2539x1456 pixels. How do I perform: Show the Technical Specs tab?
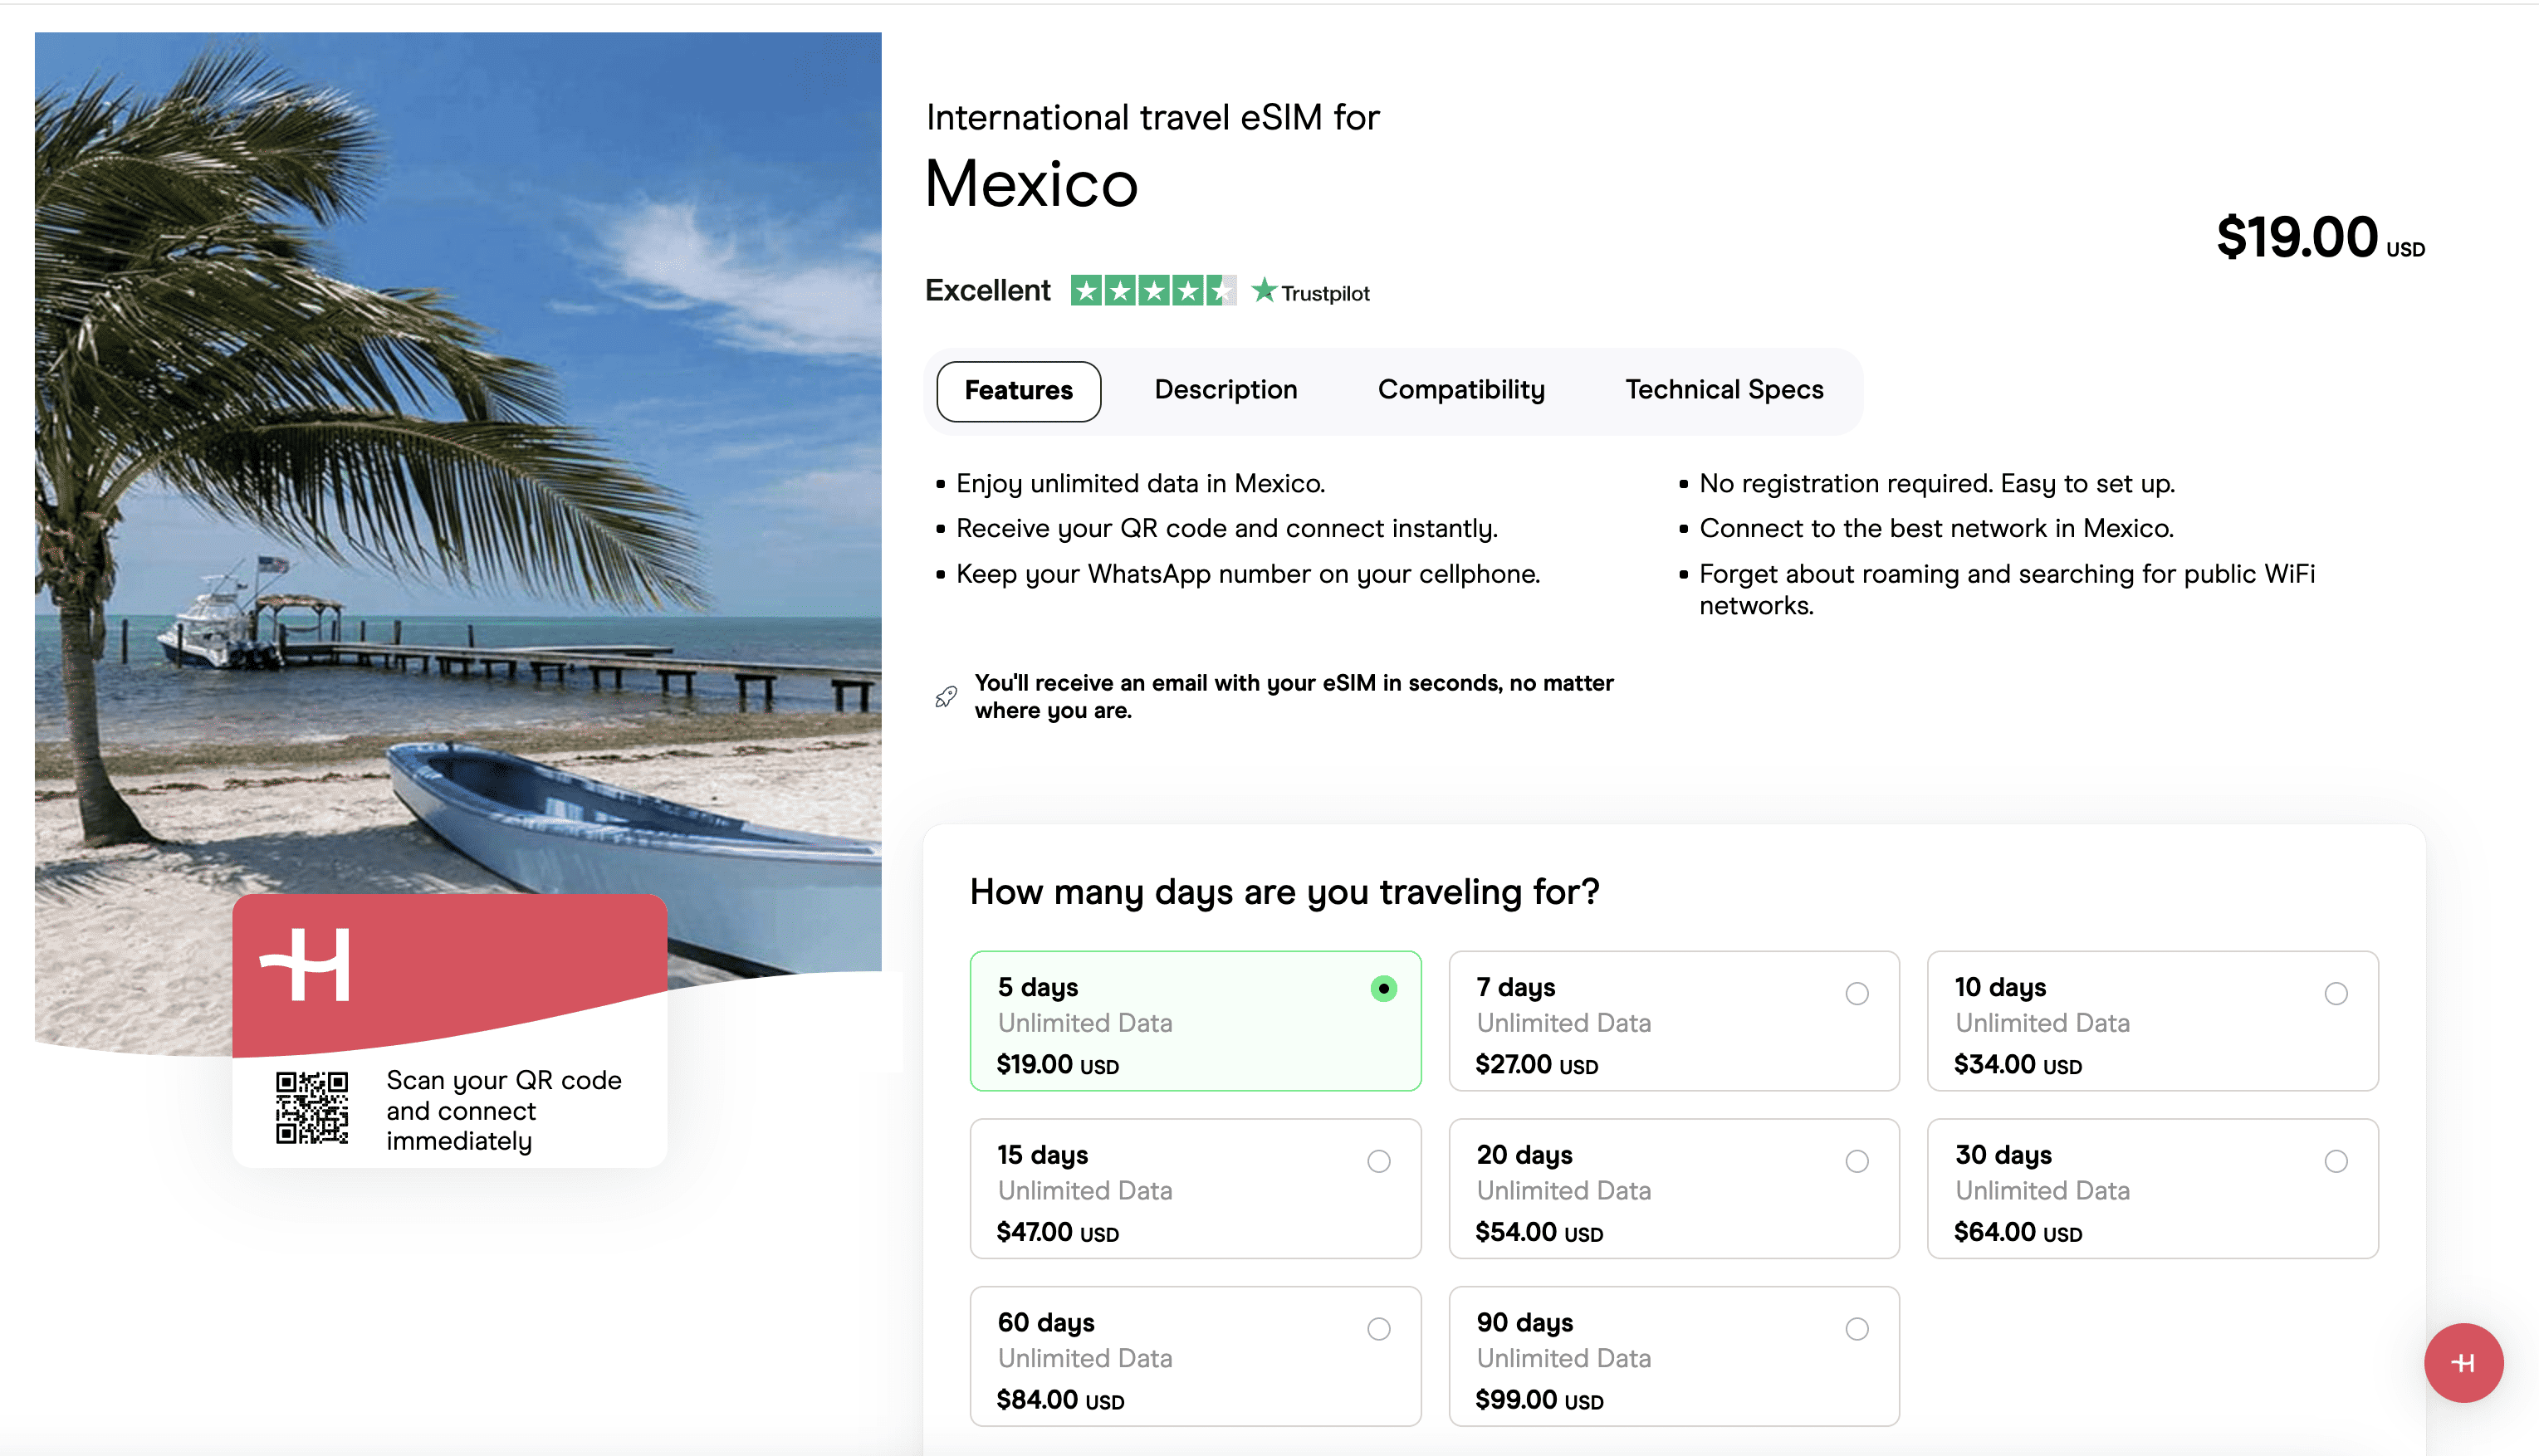click(1724, 390)
